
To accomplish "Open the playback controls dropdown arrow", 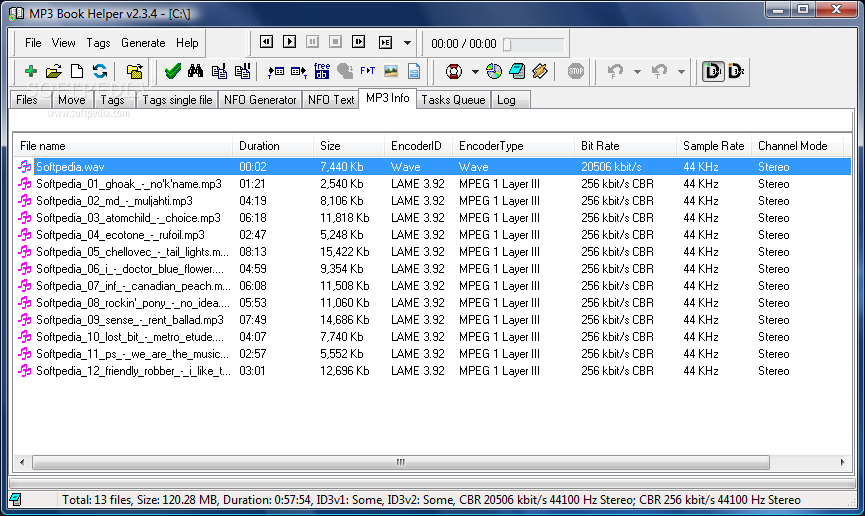I will click(407, 42).
